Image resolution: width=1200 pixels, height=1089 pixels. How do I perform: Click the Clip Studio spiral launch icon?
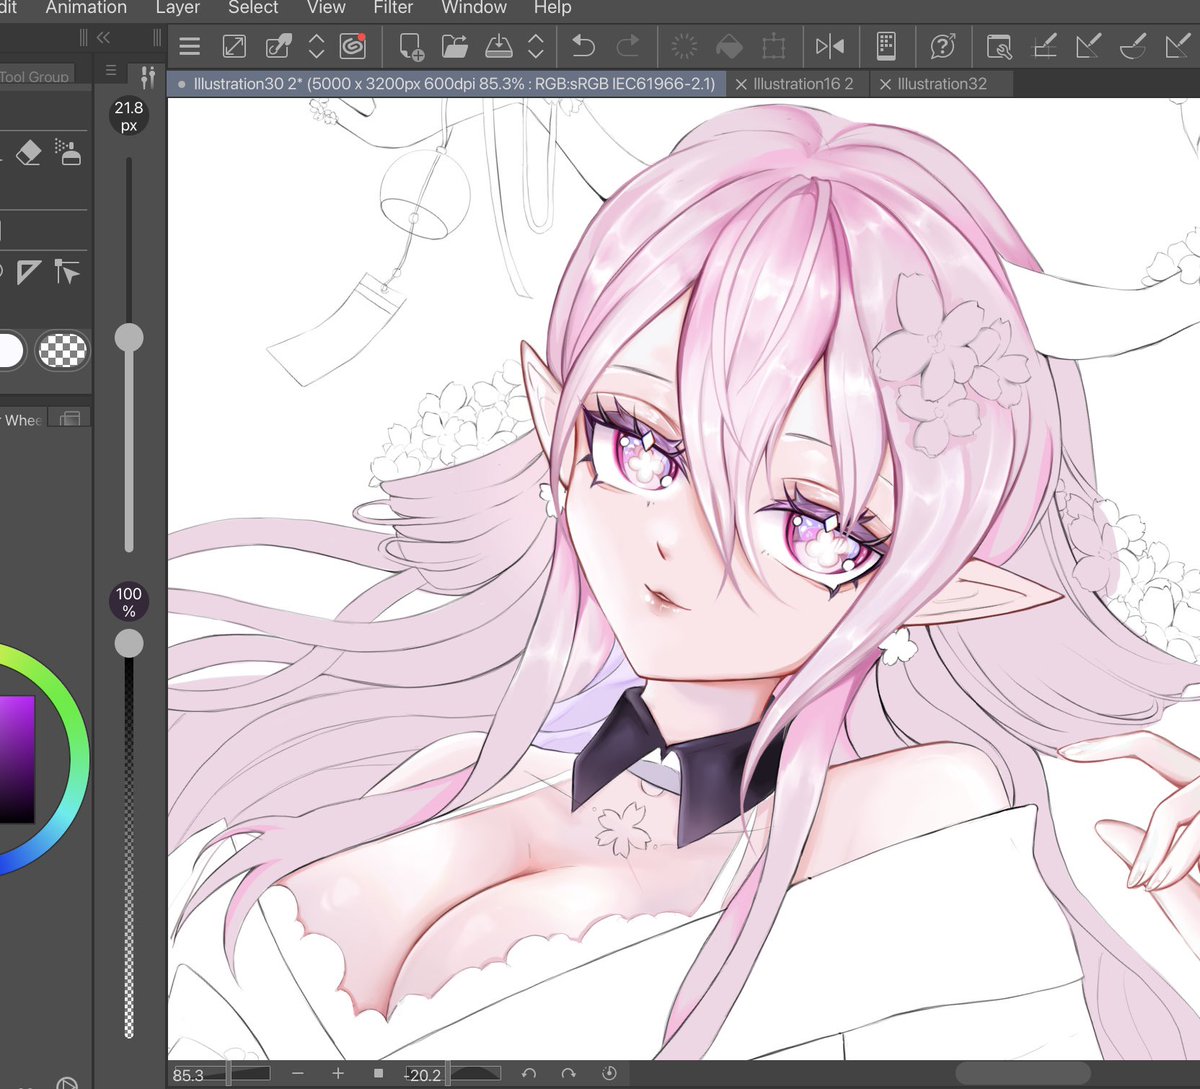(352, 46)
